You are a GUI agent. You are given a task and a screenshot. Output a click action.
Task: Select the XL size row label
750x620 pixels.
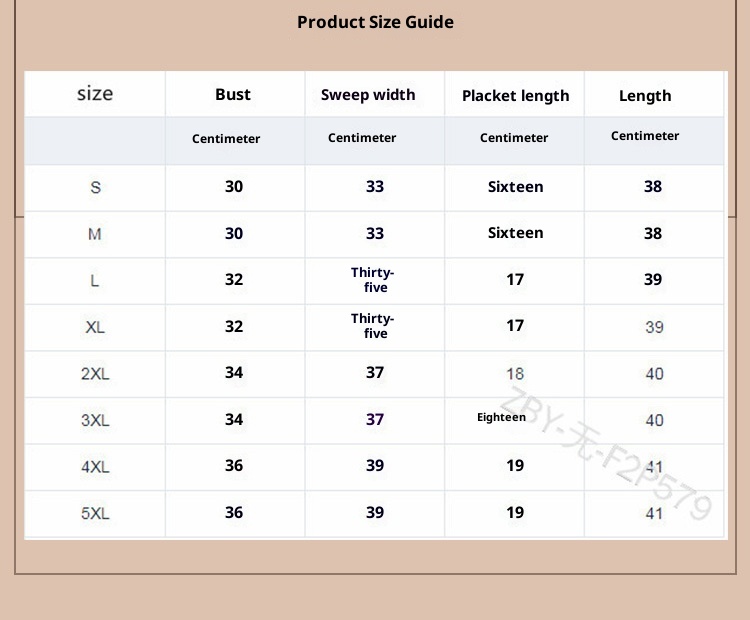[95, 327]
